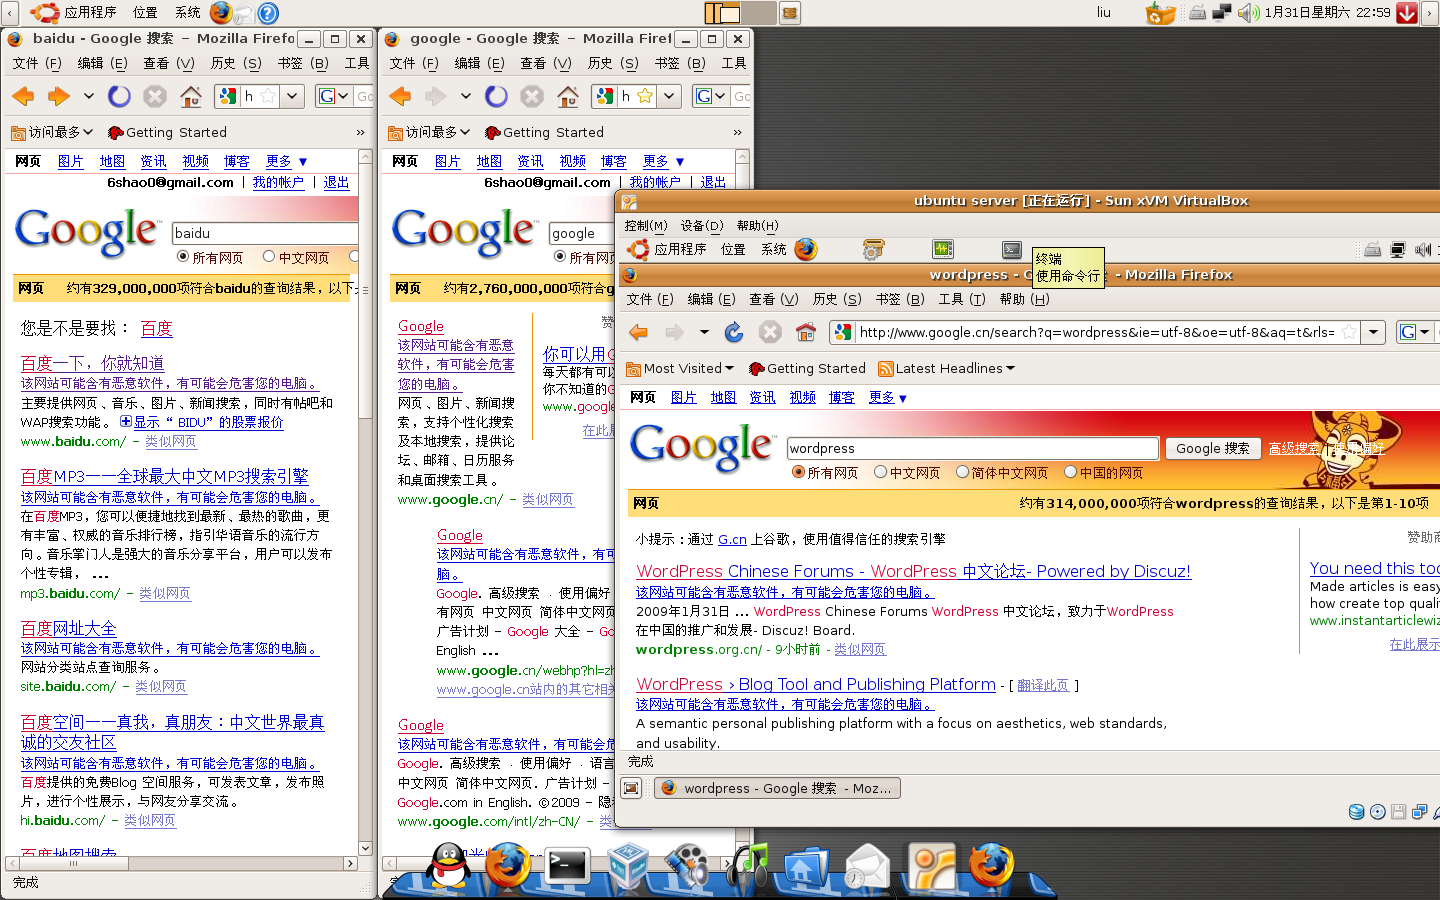This screenshot has width=1440, height=900.
Task: Open the film reel multimedia icon in dock
Action: point(687,866)
